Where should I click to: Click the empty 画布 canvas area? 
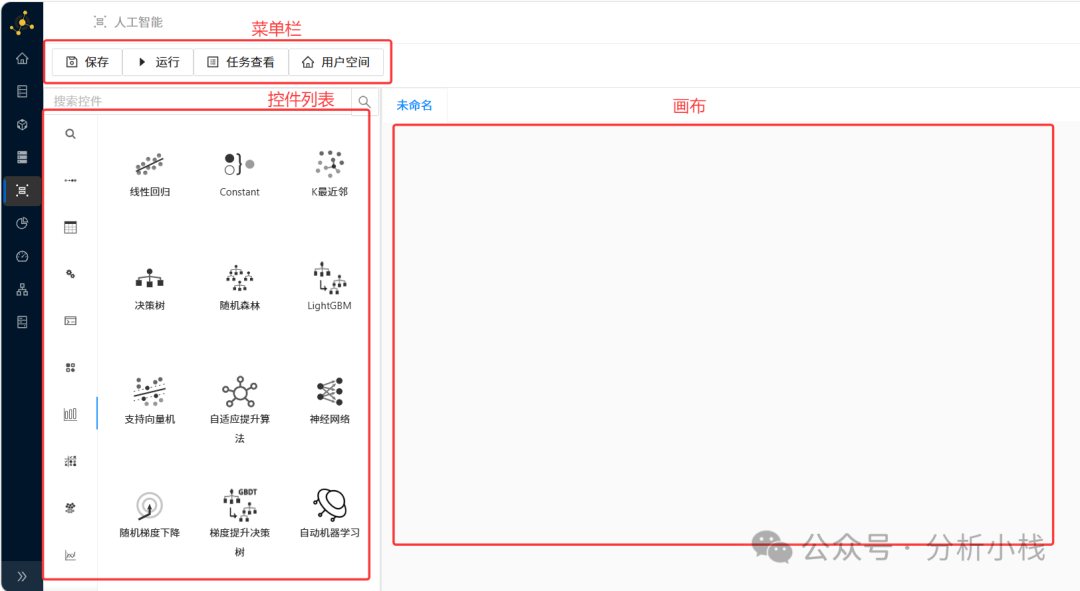pyautogui.click(x=723, y=335)
